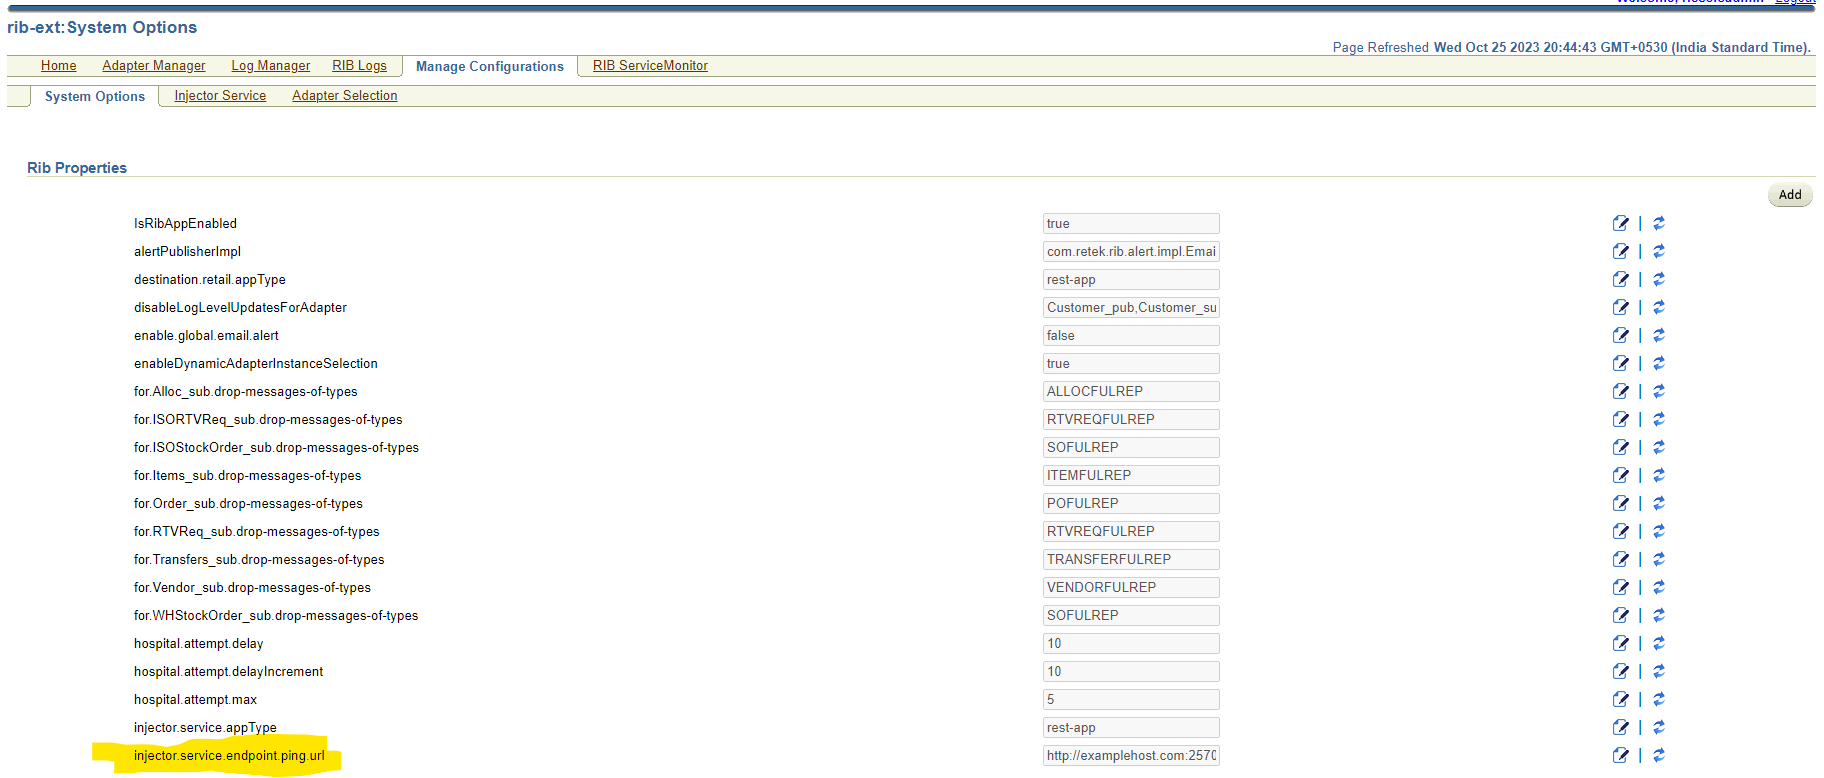
Task: Open Injector Service sub-tab
Action: [220, 95]
